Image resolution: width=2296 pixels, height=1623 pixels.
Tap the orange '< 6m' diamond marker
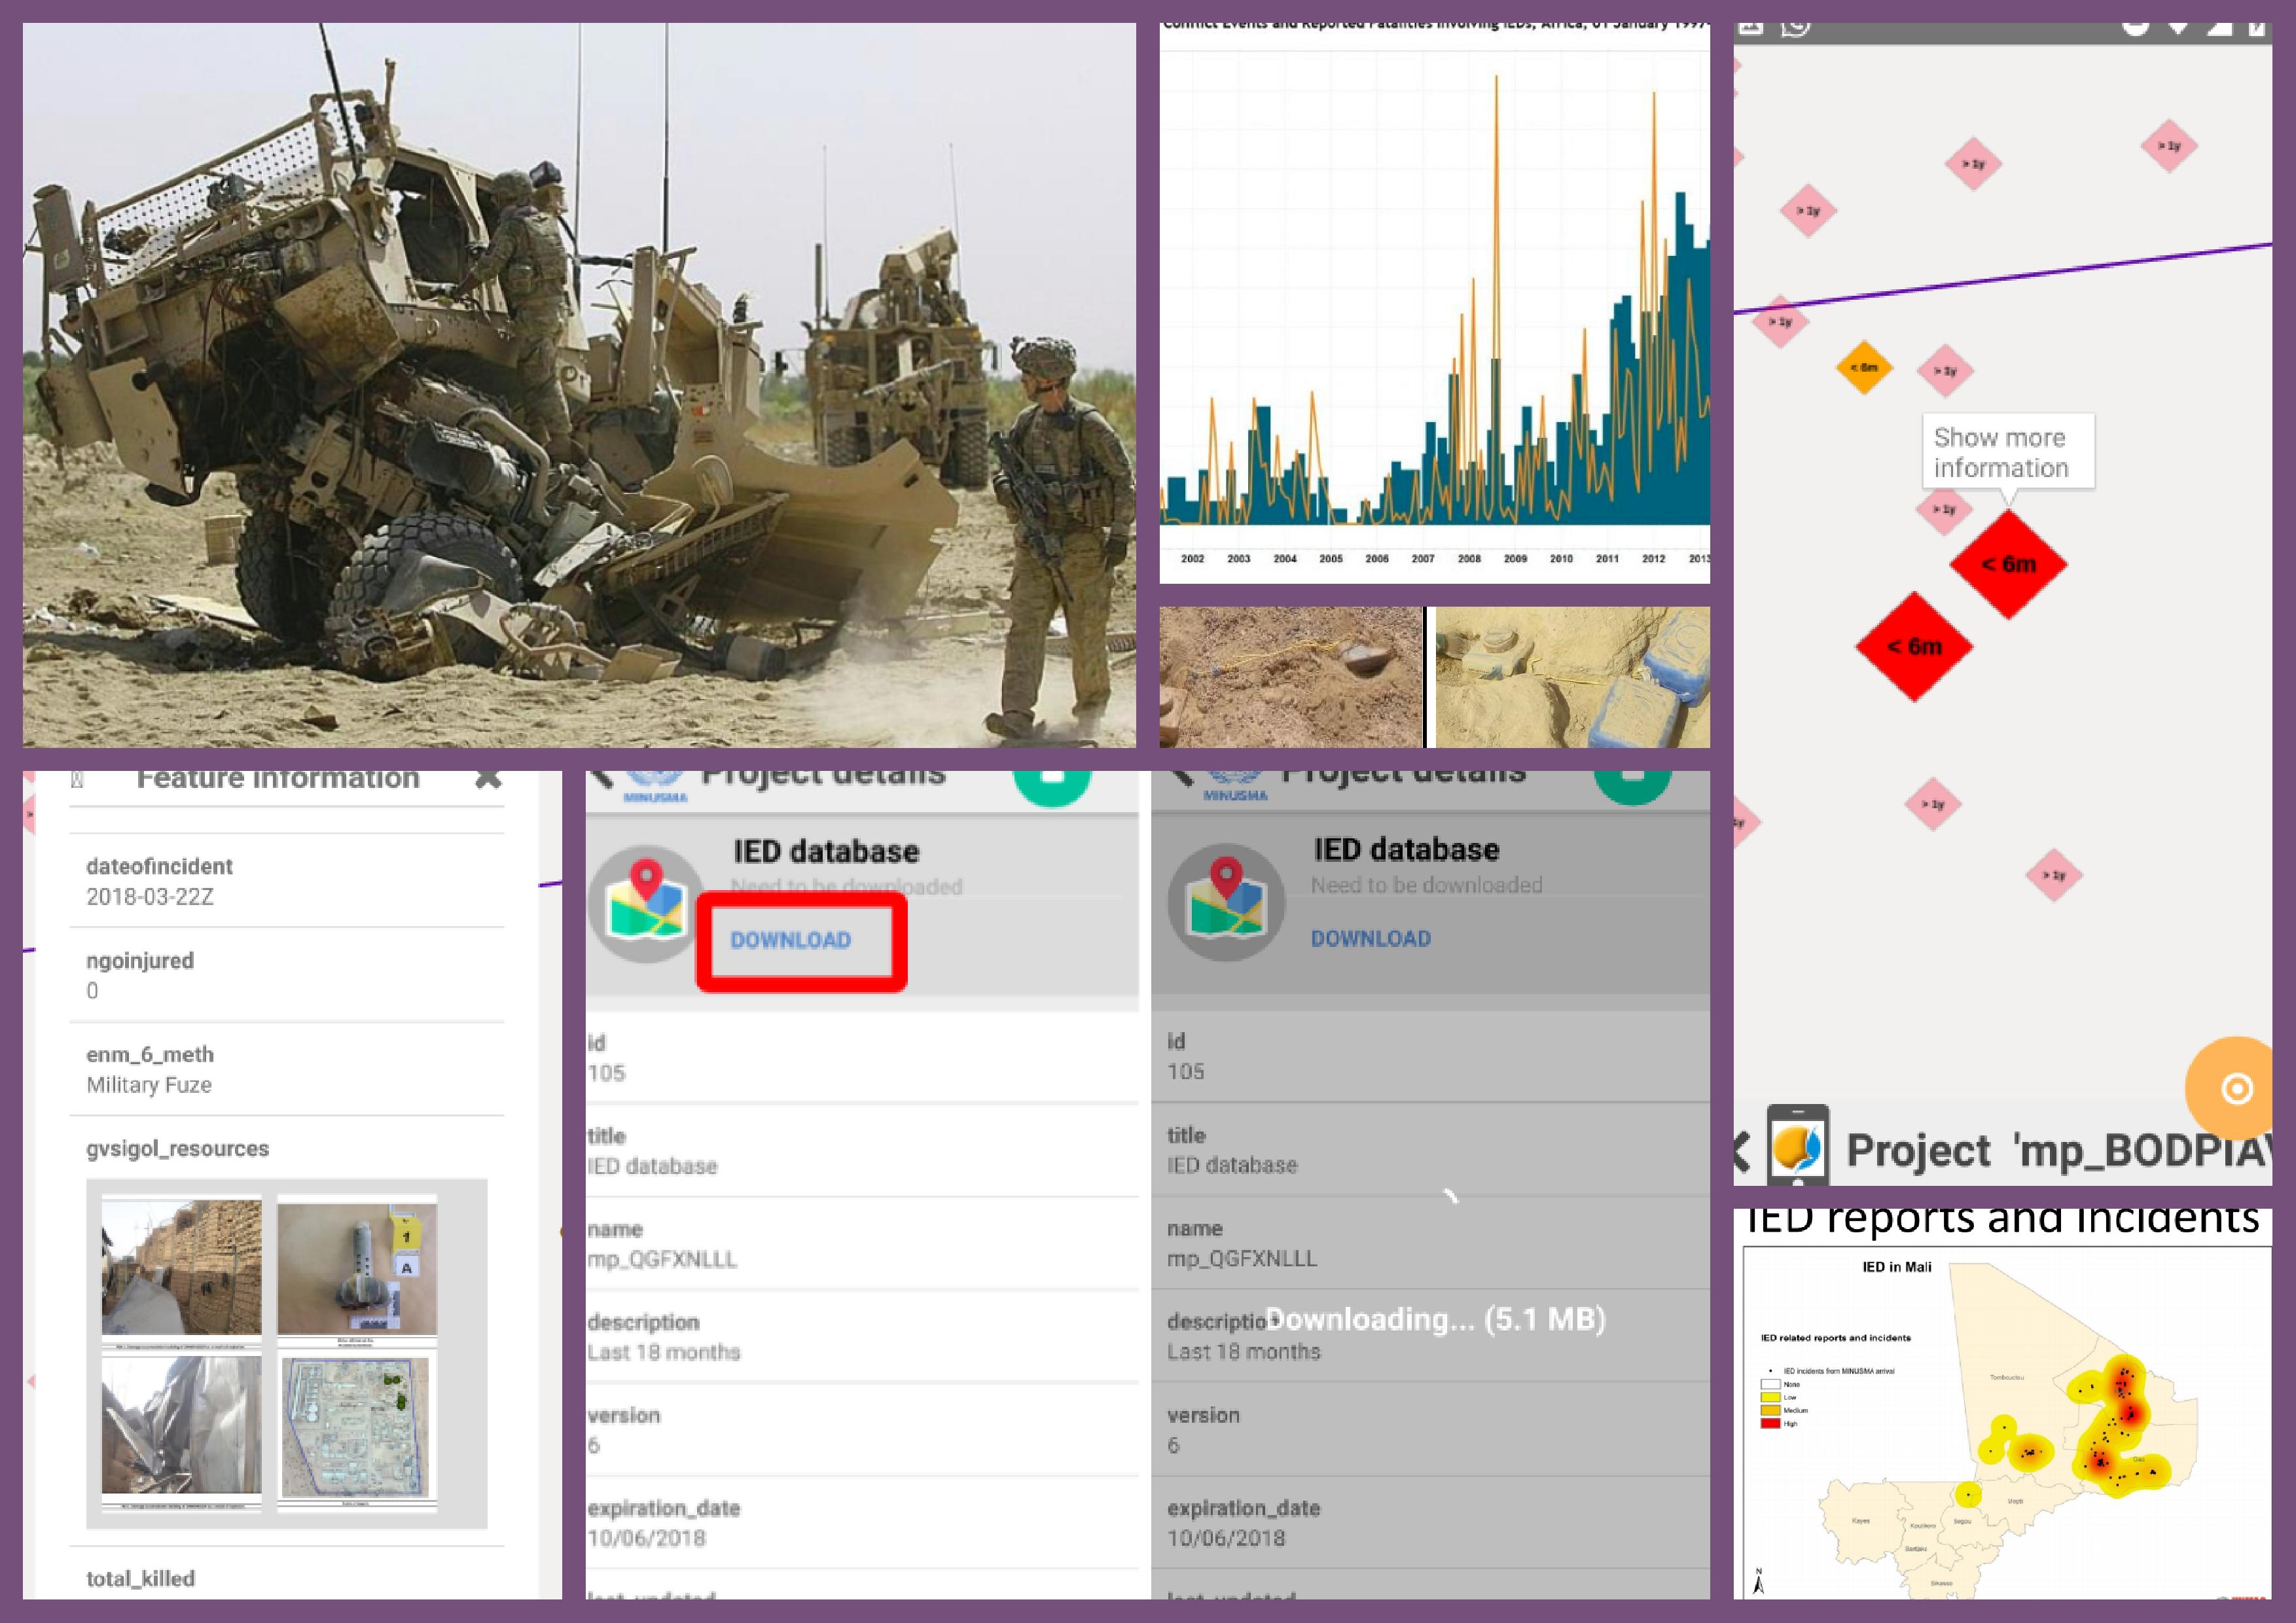point(1864,367)
